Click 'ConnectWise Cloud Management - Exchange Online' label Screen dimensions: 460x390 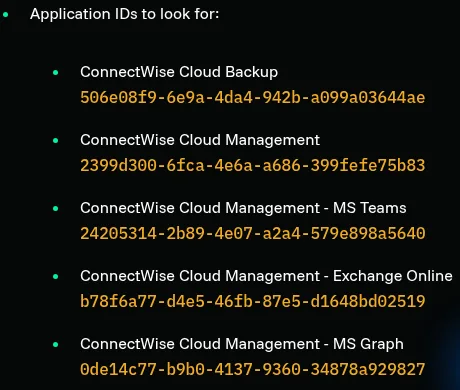click(266, 276)
